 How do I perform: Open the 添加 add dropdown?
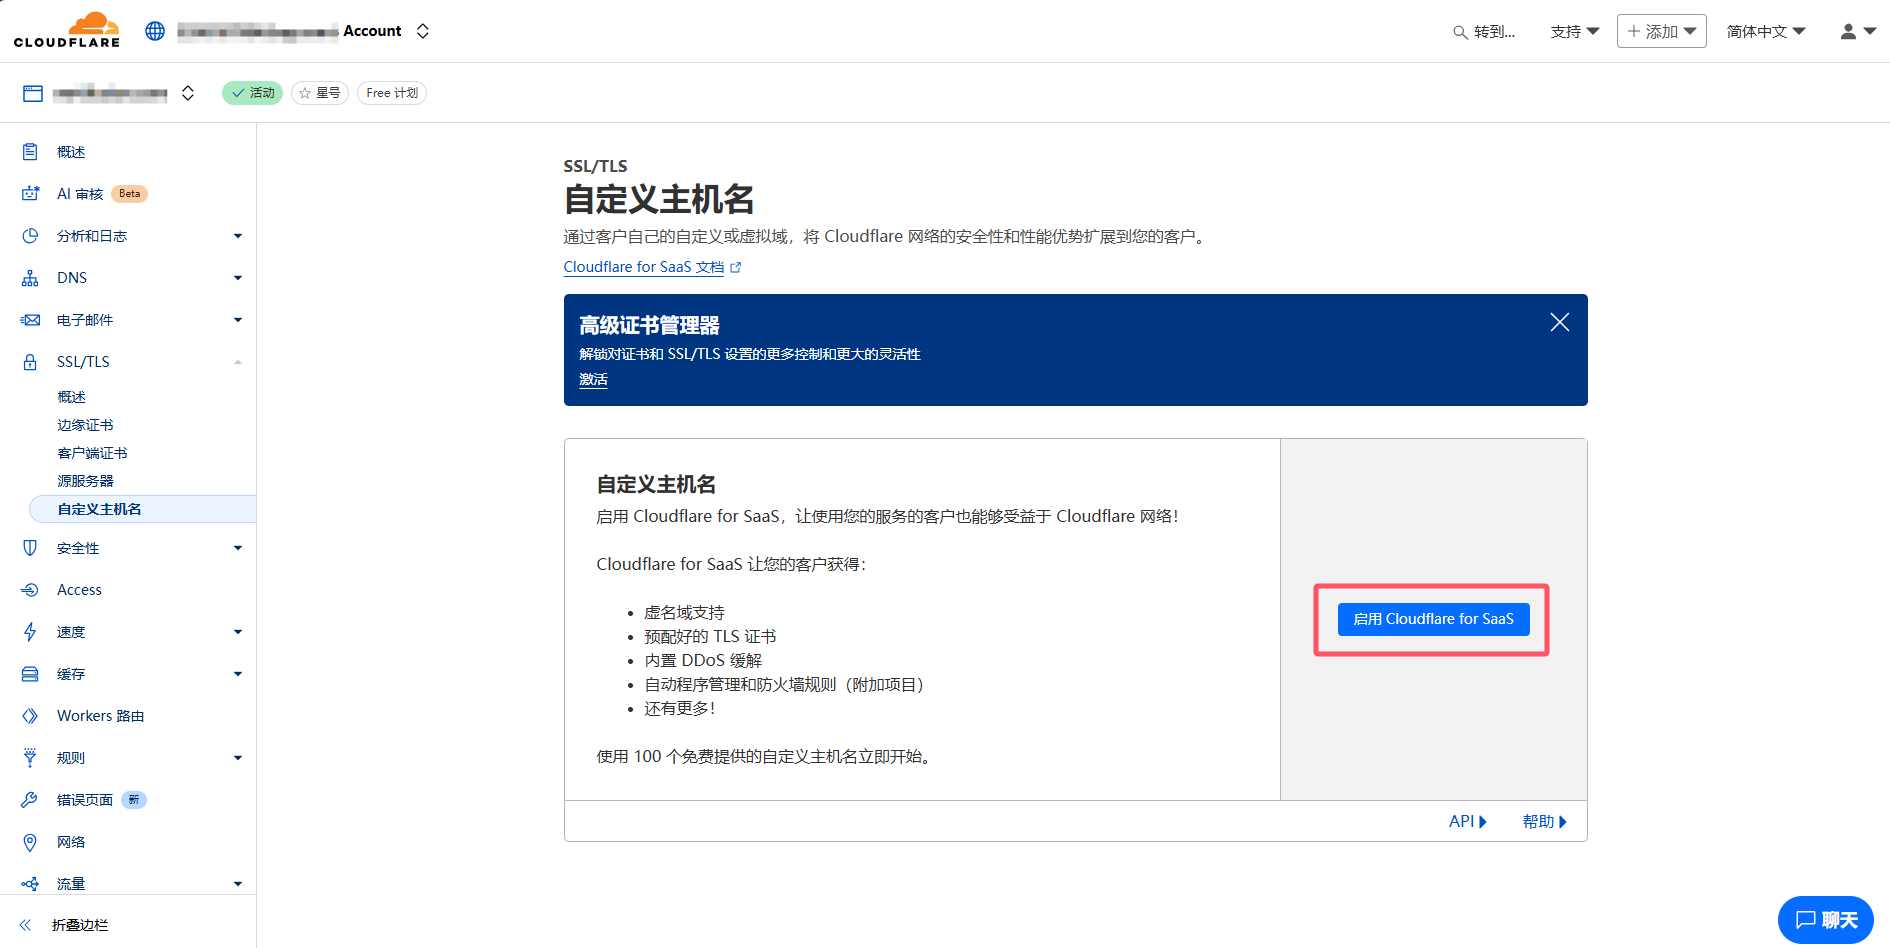tap(1662, 31)
